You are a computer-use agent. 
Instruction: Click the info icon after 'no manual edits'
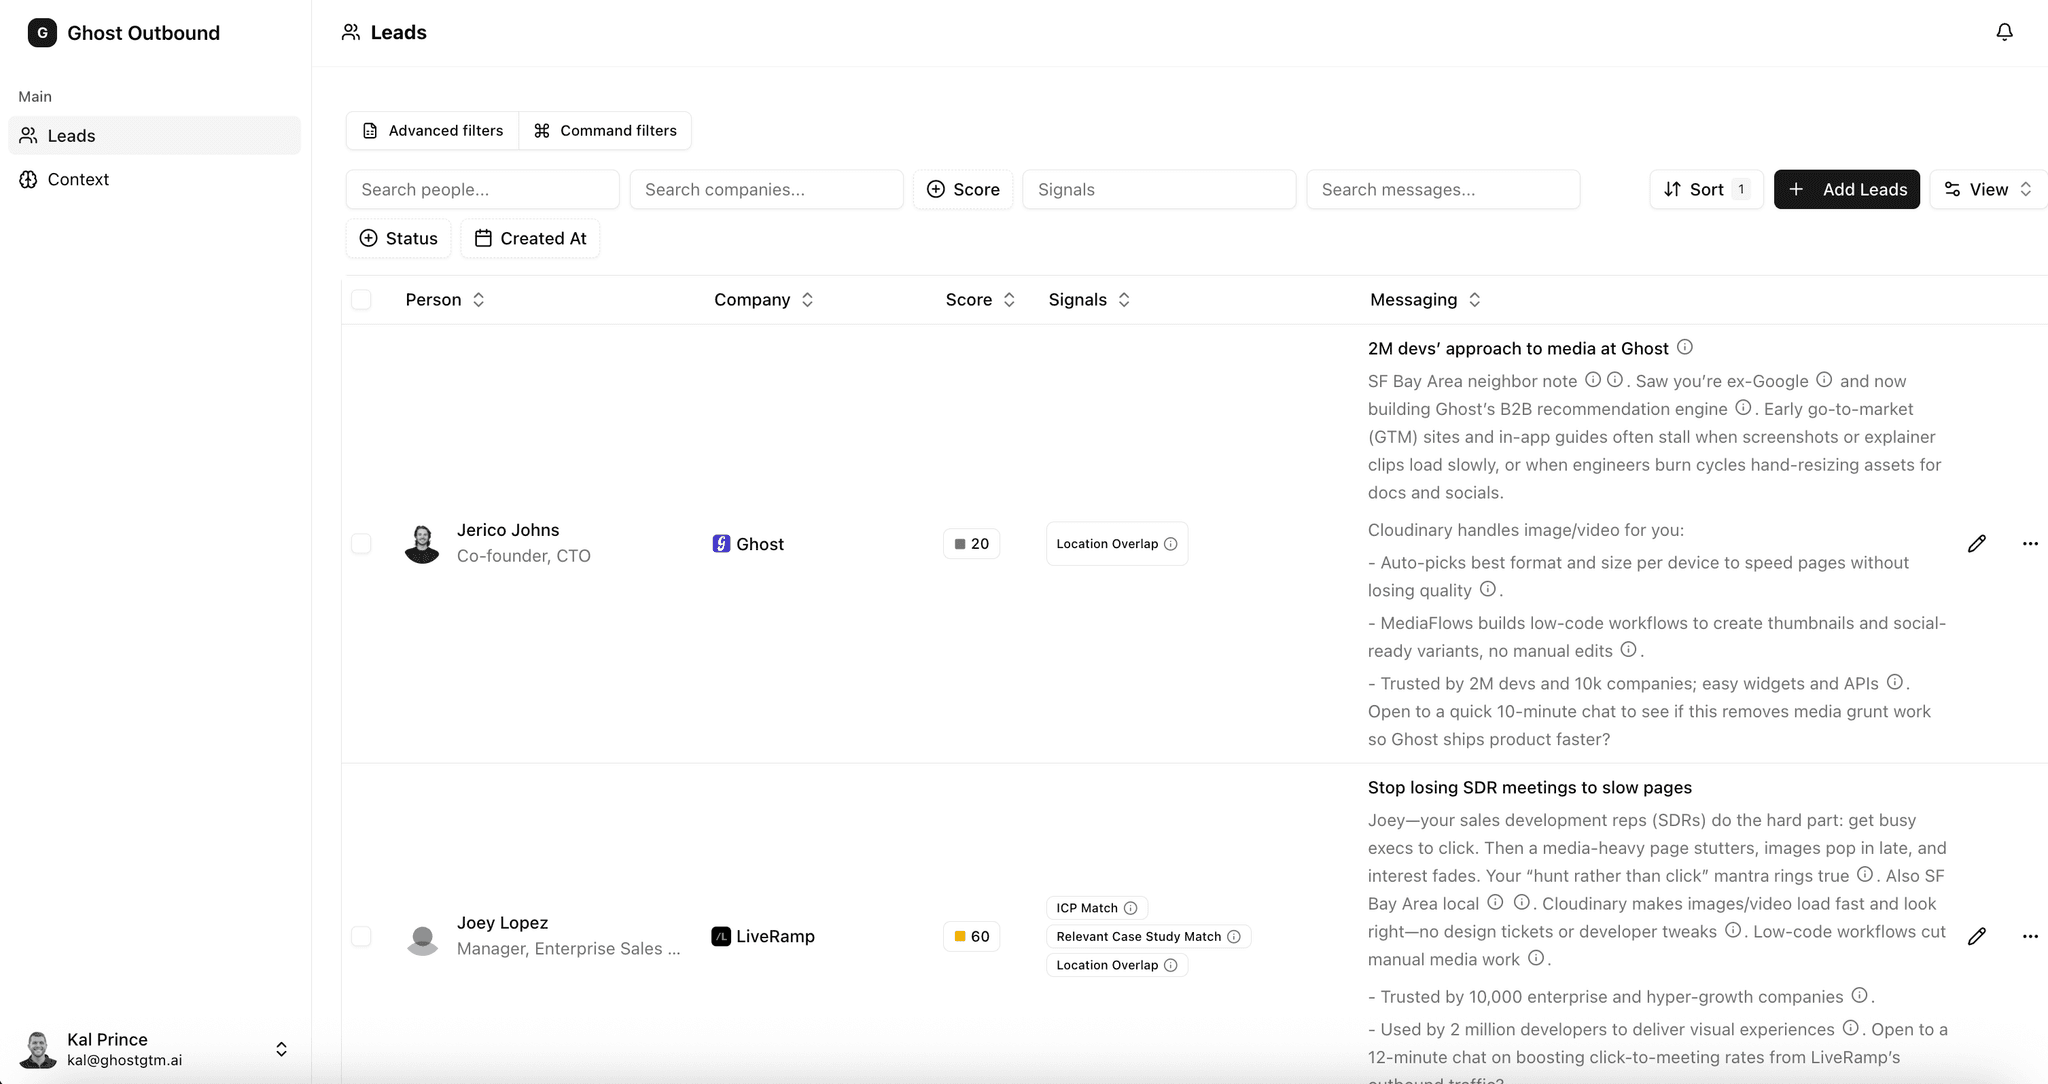click(x=1629, y=650)
